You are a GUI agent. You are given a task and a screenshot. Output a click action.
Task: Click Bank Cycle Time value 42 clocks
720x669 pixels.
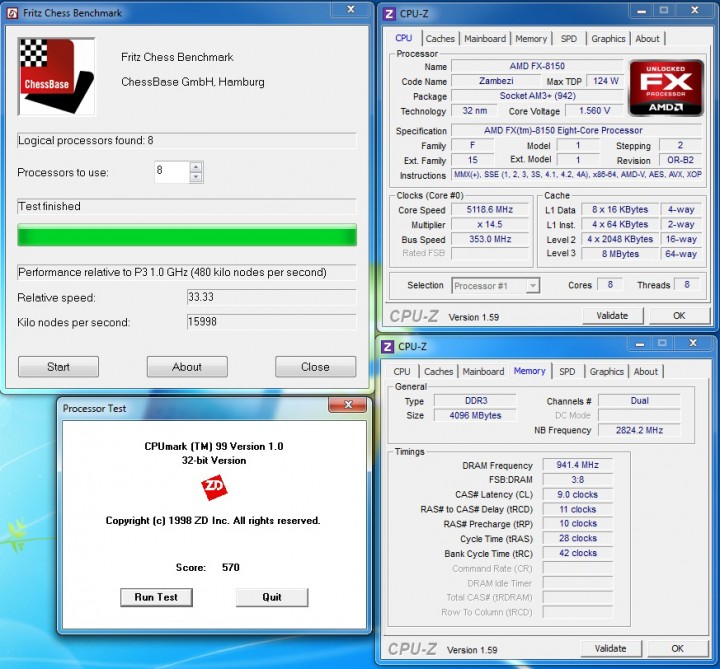tap(578, 553)
